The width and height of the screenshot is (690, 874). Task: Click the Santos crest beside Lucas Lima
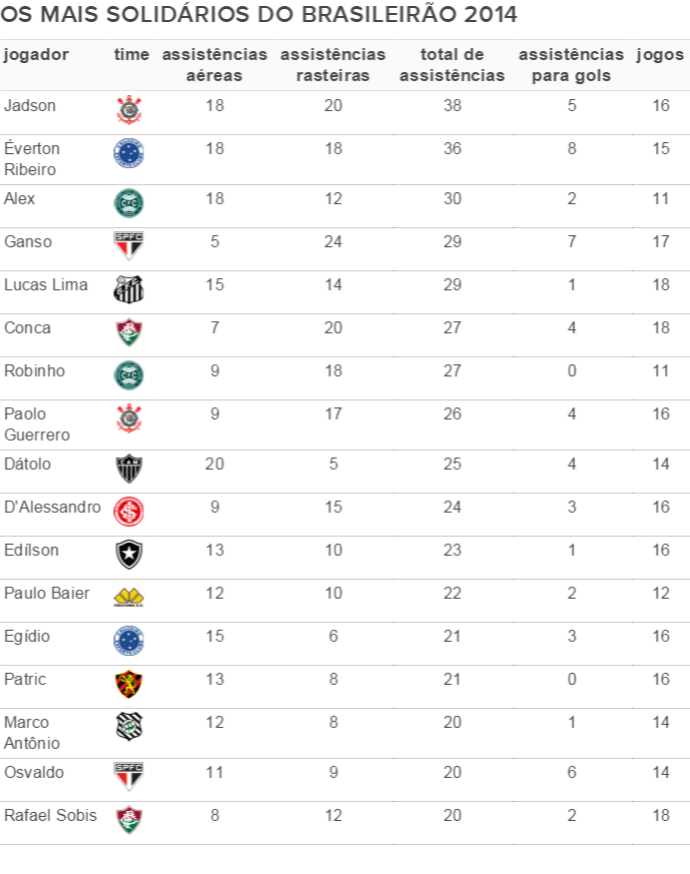tap(129, 289)
